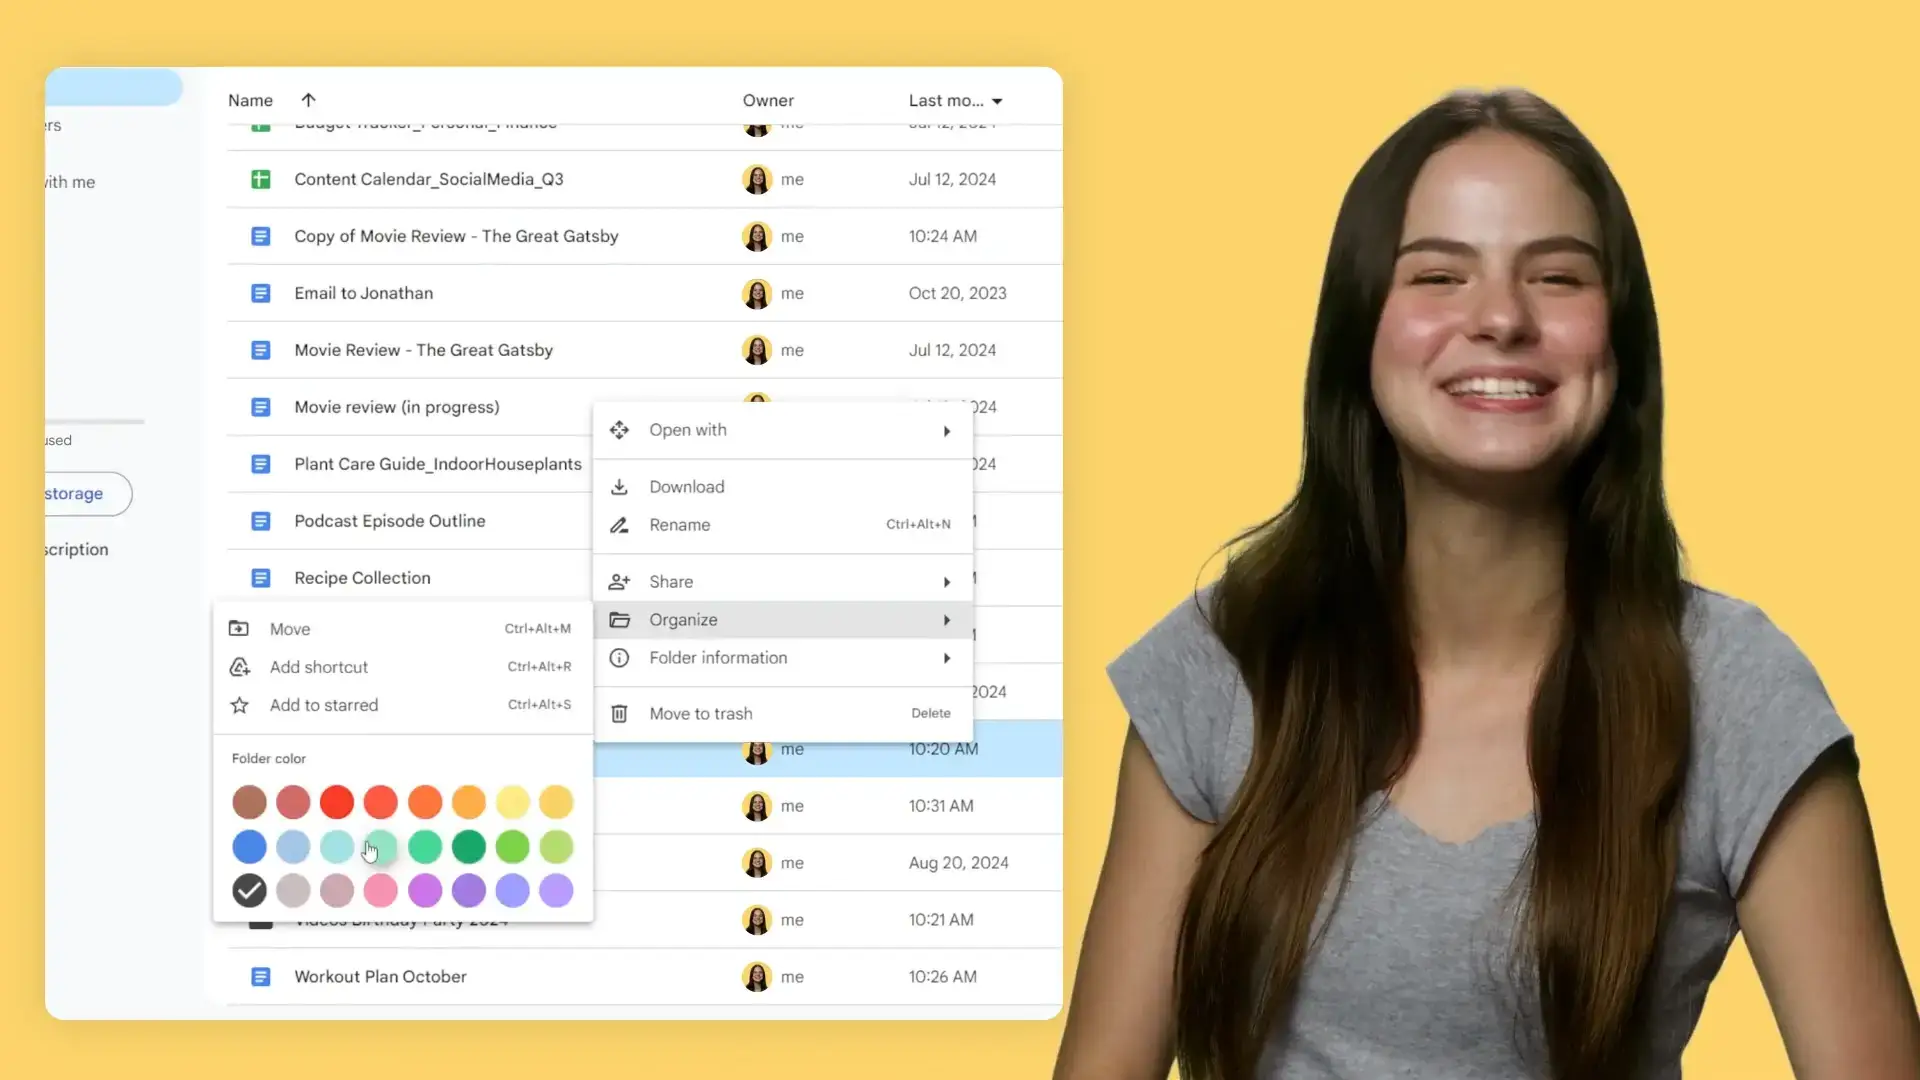The height and width of the screenshot is (1080, 1920).
Task: Expand the Share submenu arrow
Action: pos(946,582)
